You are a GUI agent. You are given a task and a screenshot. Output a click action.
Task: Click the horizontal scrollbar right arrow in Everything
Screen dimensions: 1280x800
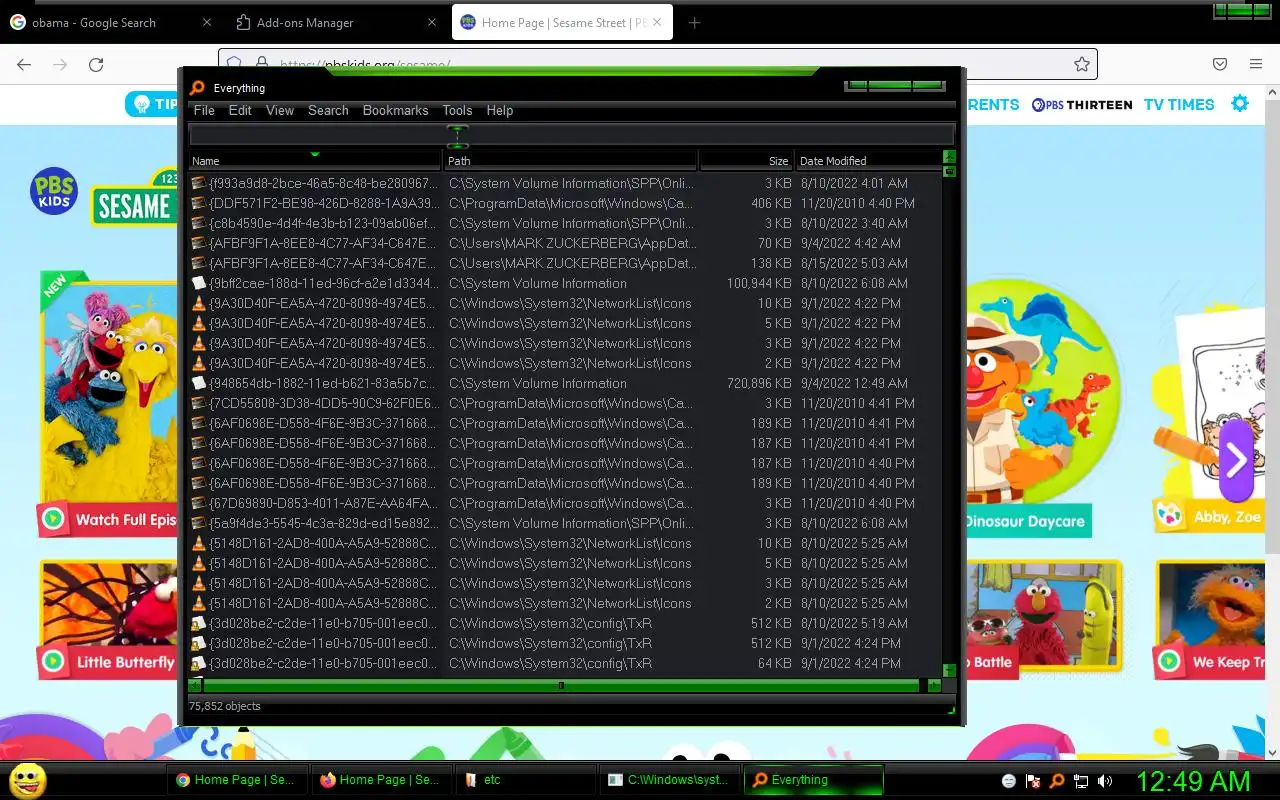coord(934,685)
